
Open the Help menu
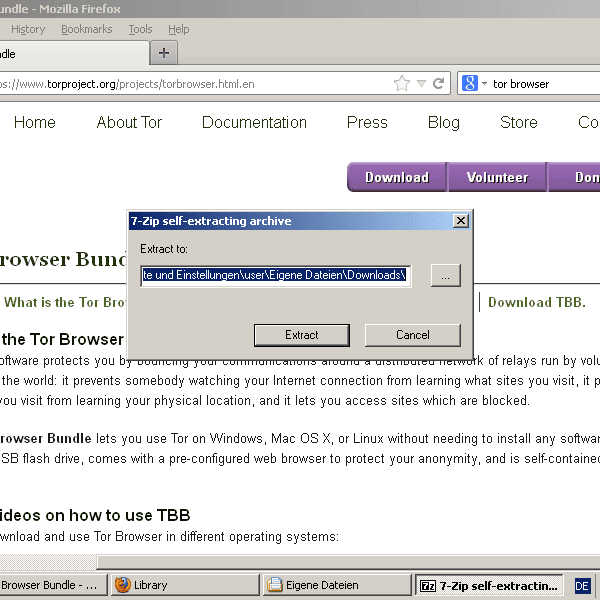(179, 29)
